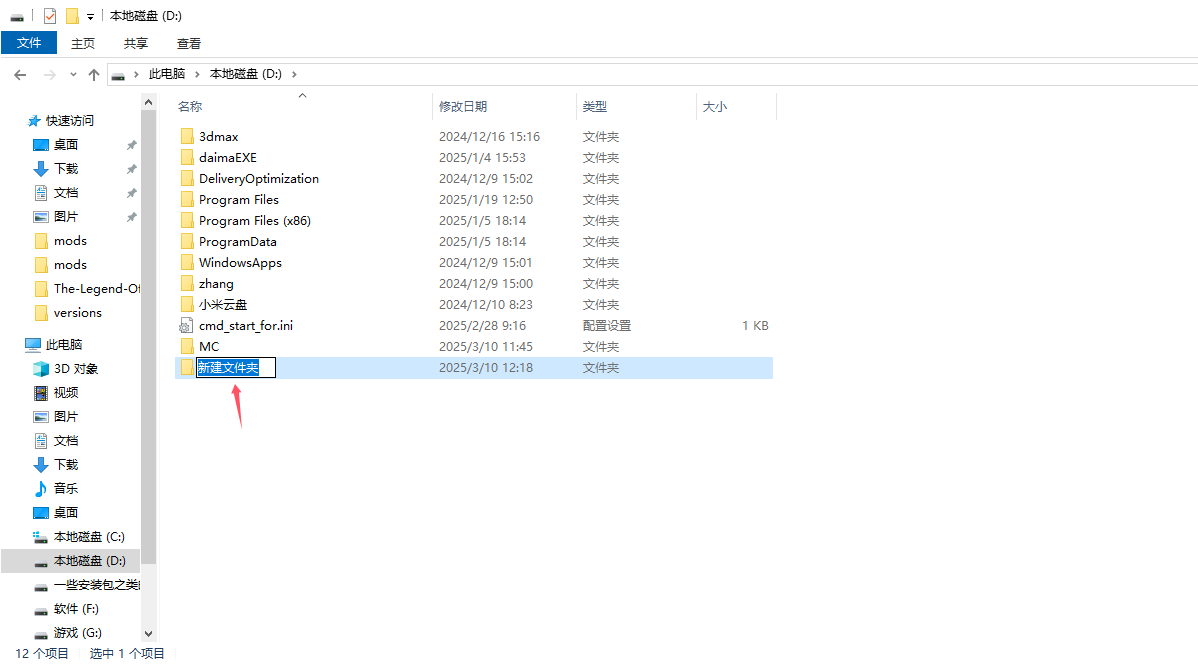Switch to the 查看 ribbon tab
Screen dimensions: 1198x666
(189, 43)
